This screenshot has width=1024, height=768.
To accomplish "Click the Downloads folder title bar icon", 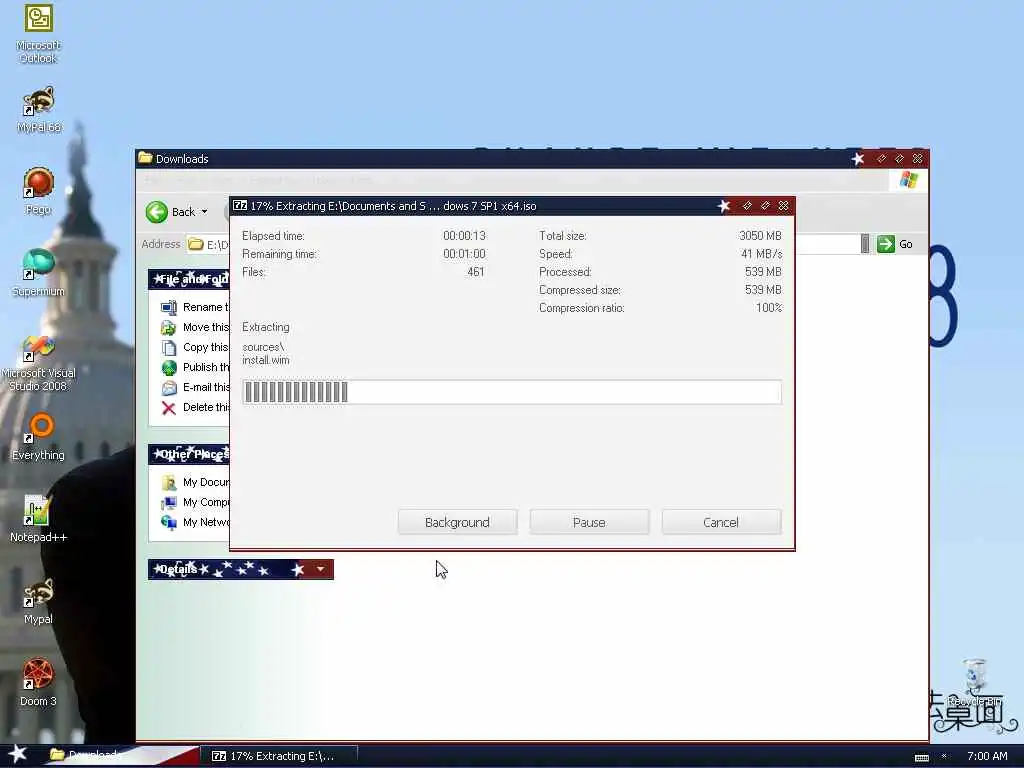I will pos(145,158).
